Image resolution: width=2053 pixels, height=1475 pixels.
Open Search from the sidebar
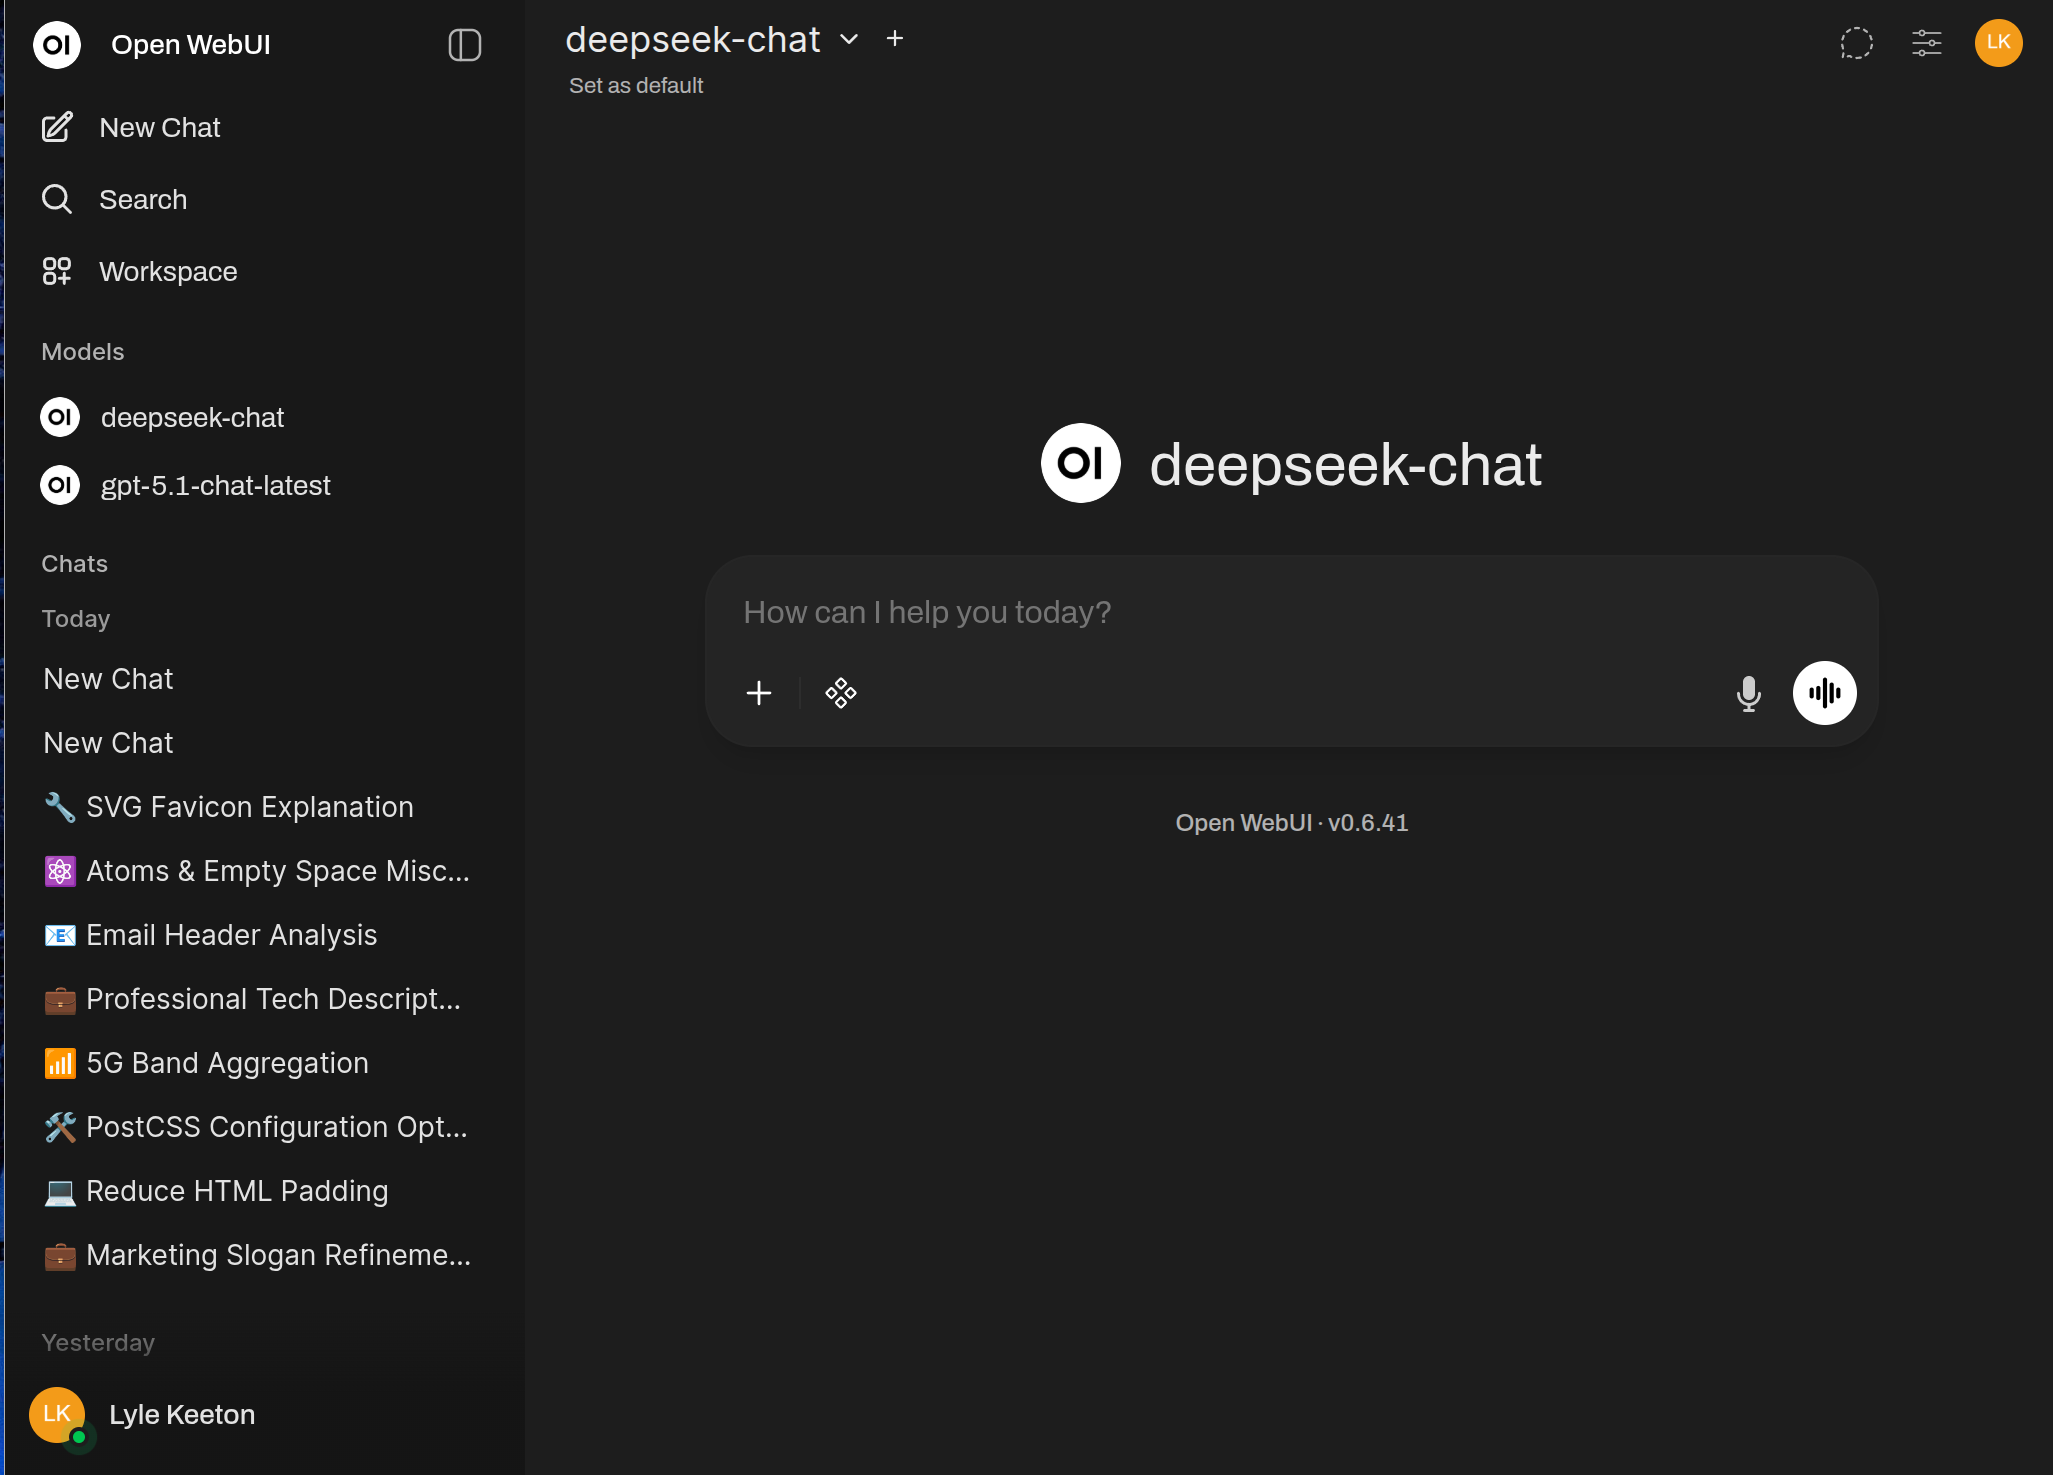click(143, 199)
